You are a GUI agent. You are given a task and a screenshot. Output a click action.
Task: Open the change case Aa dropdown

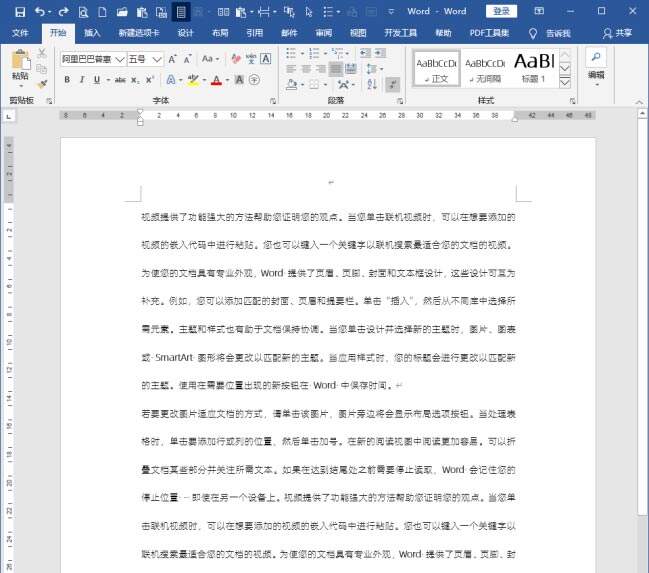point(210,59)
